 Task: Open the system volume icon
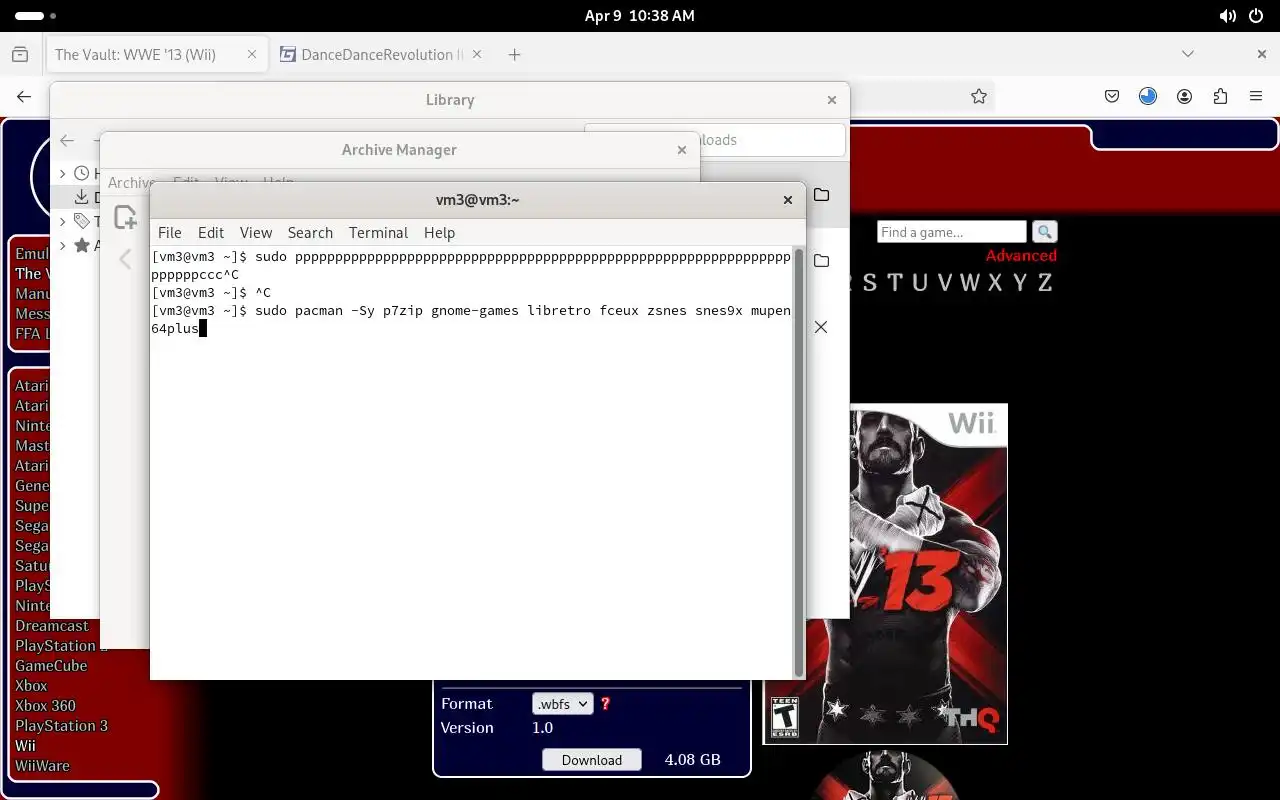click(1228, 16)
